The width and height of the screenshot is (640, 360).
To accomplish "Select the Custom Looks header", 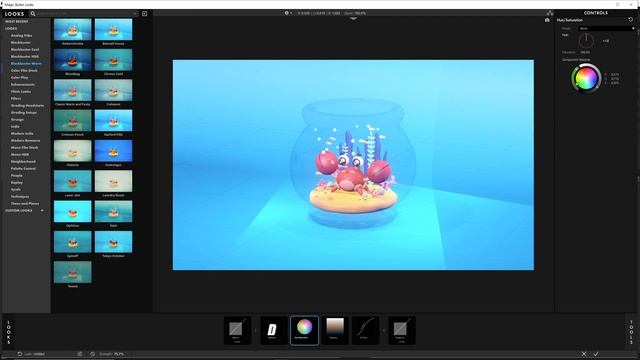I will (x=19, y=211).
